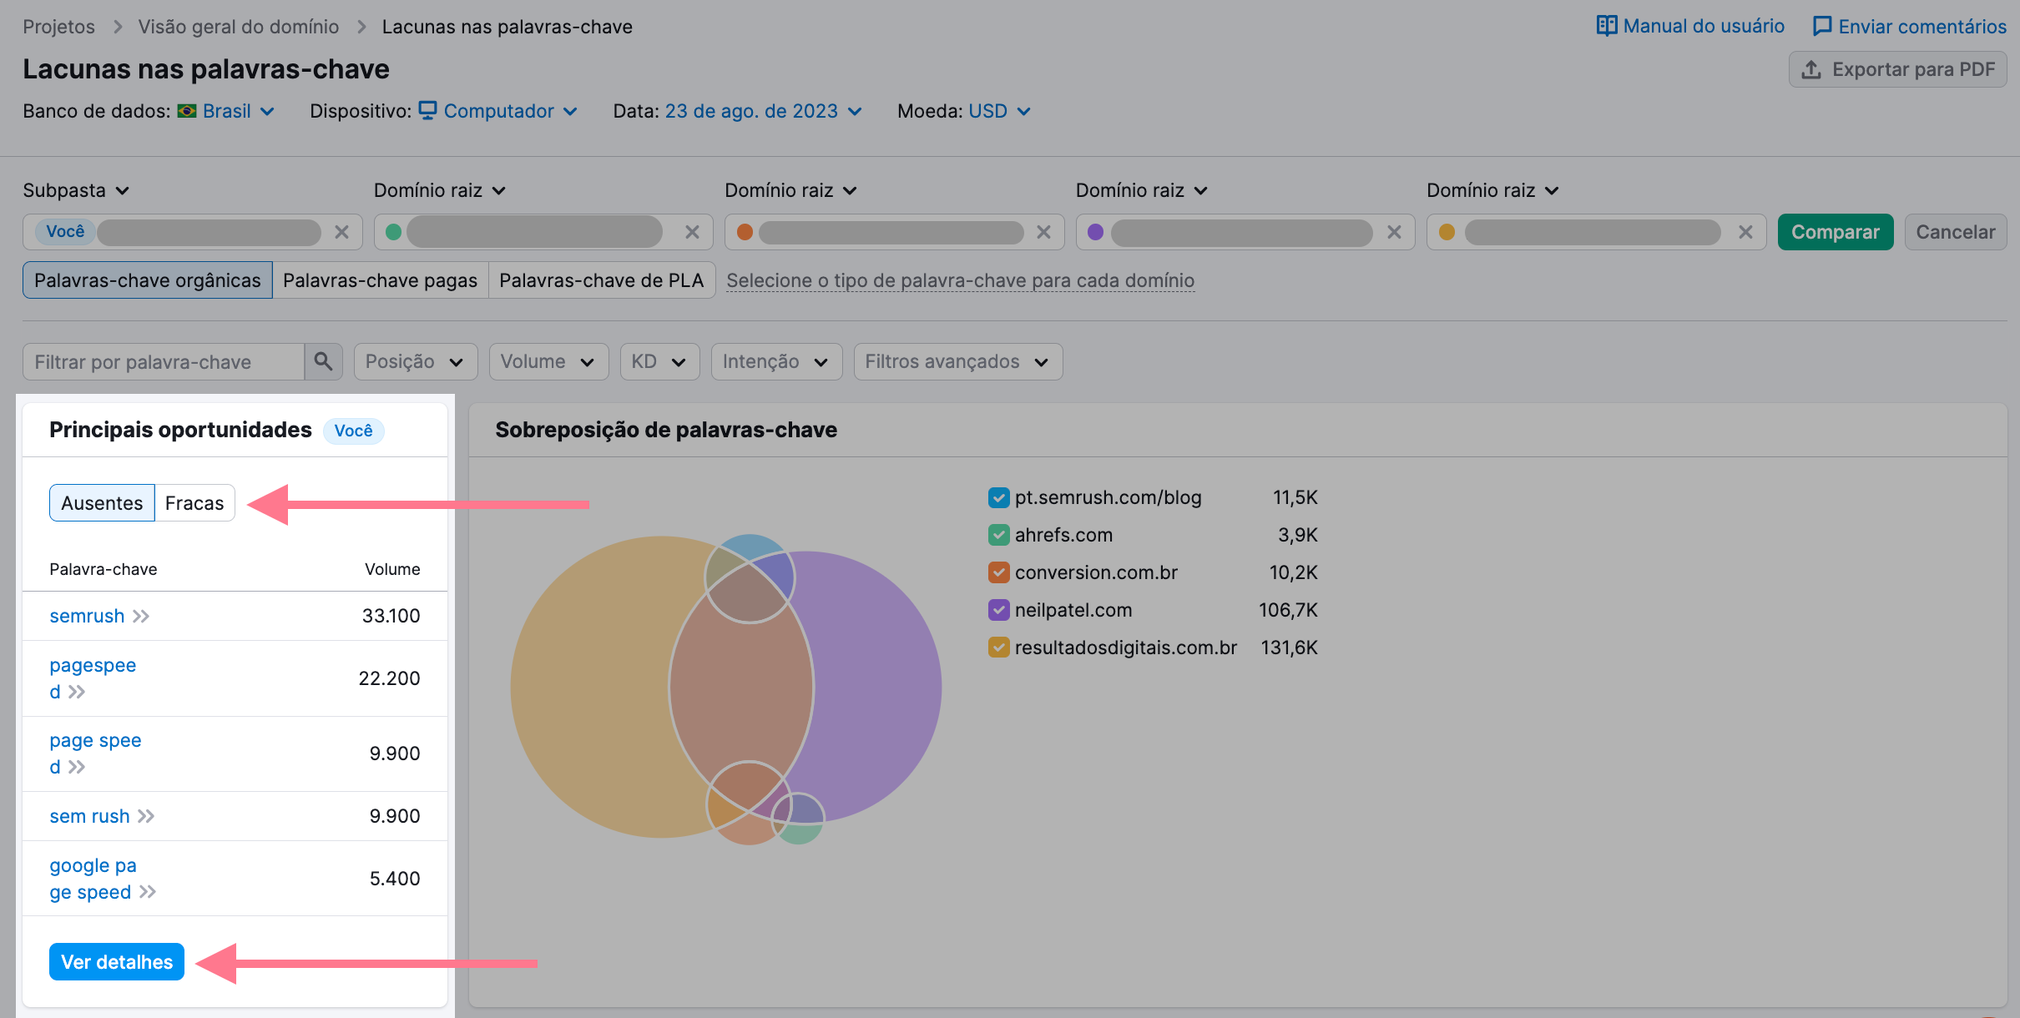Go to Visão geral do domínio breadcrumb
The image size is (2020, 1018).
pyautogui.click(x=238, y=27)
